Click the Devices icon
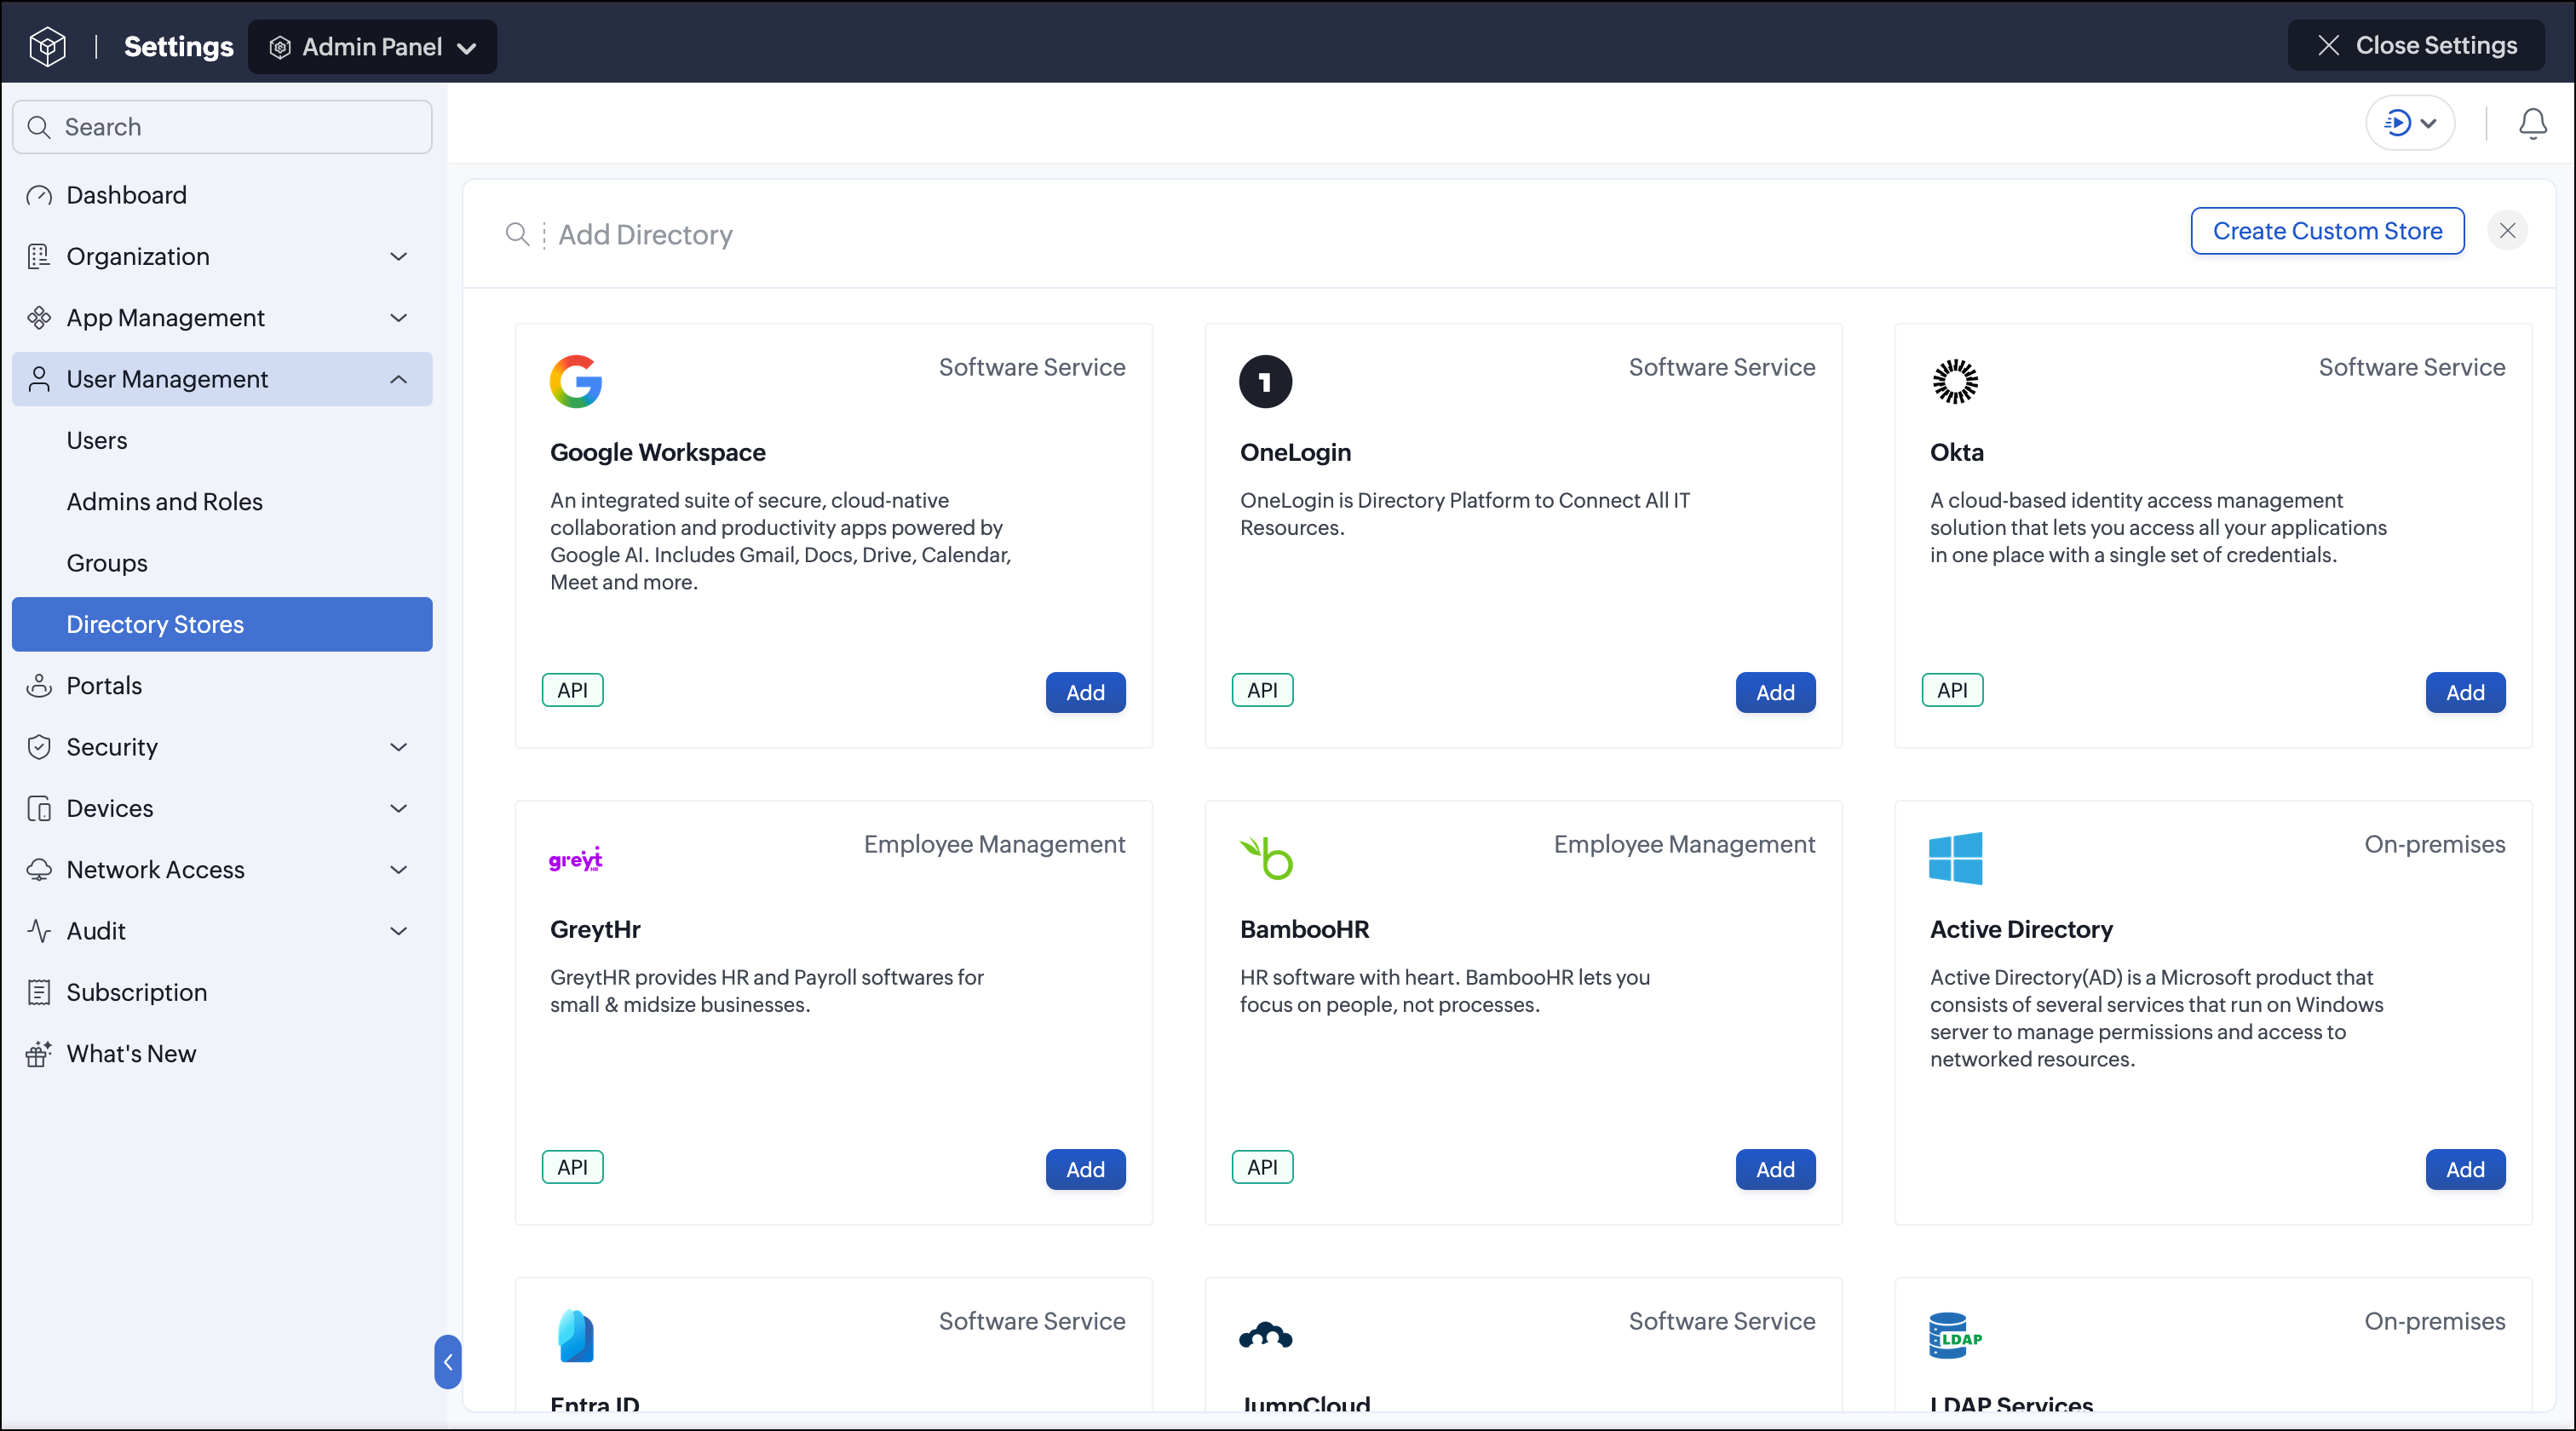Screen dimensions: 2576x1431 [39, 809]
